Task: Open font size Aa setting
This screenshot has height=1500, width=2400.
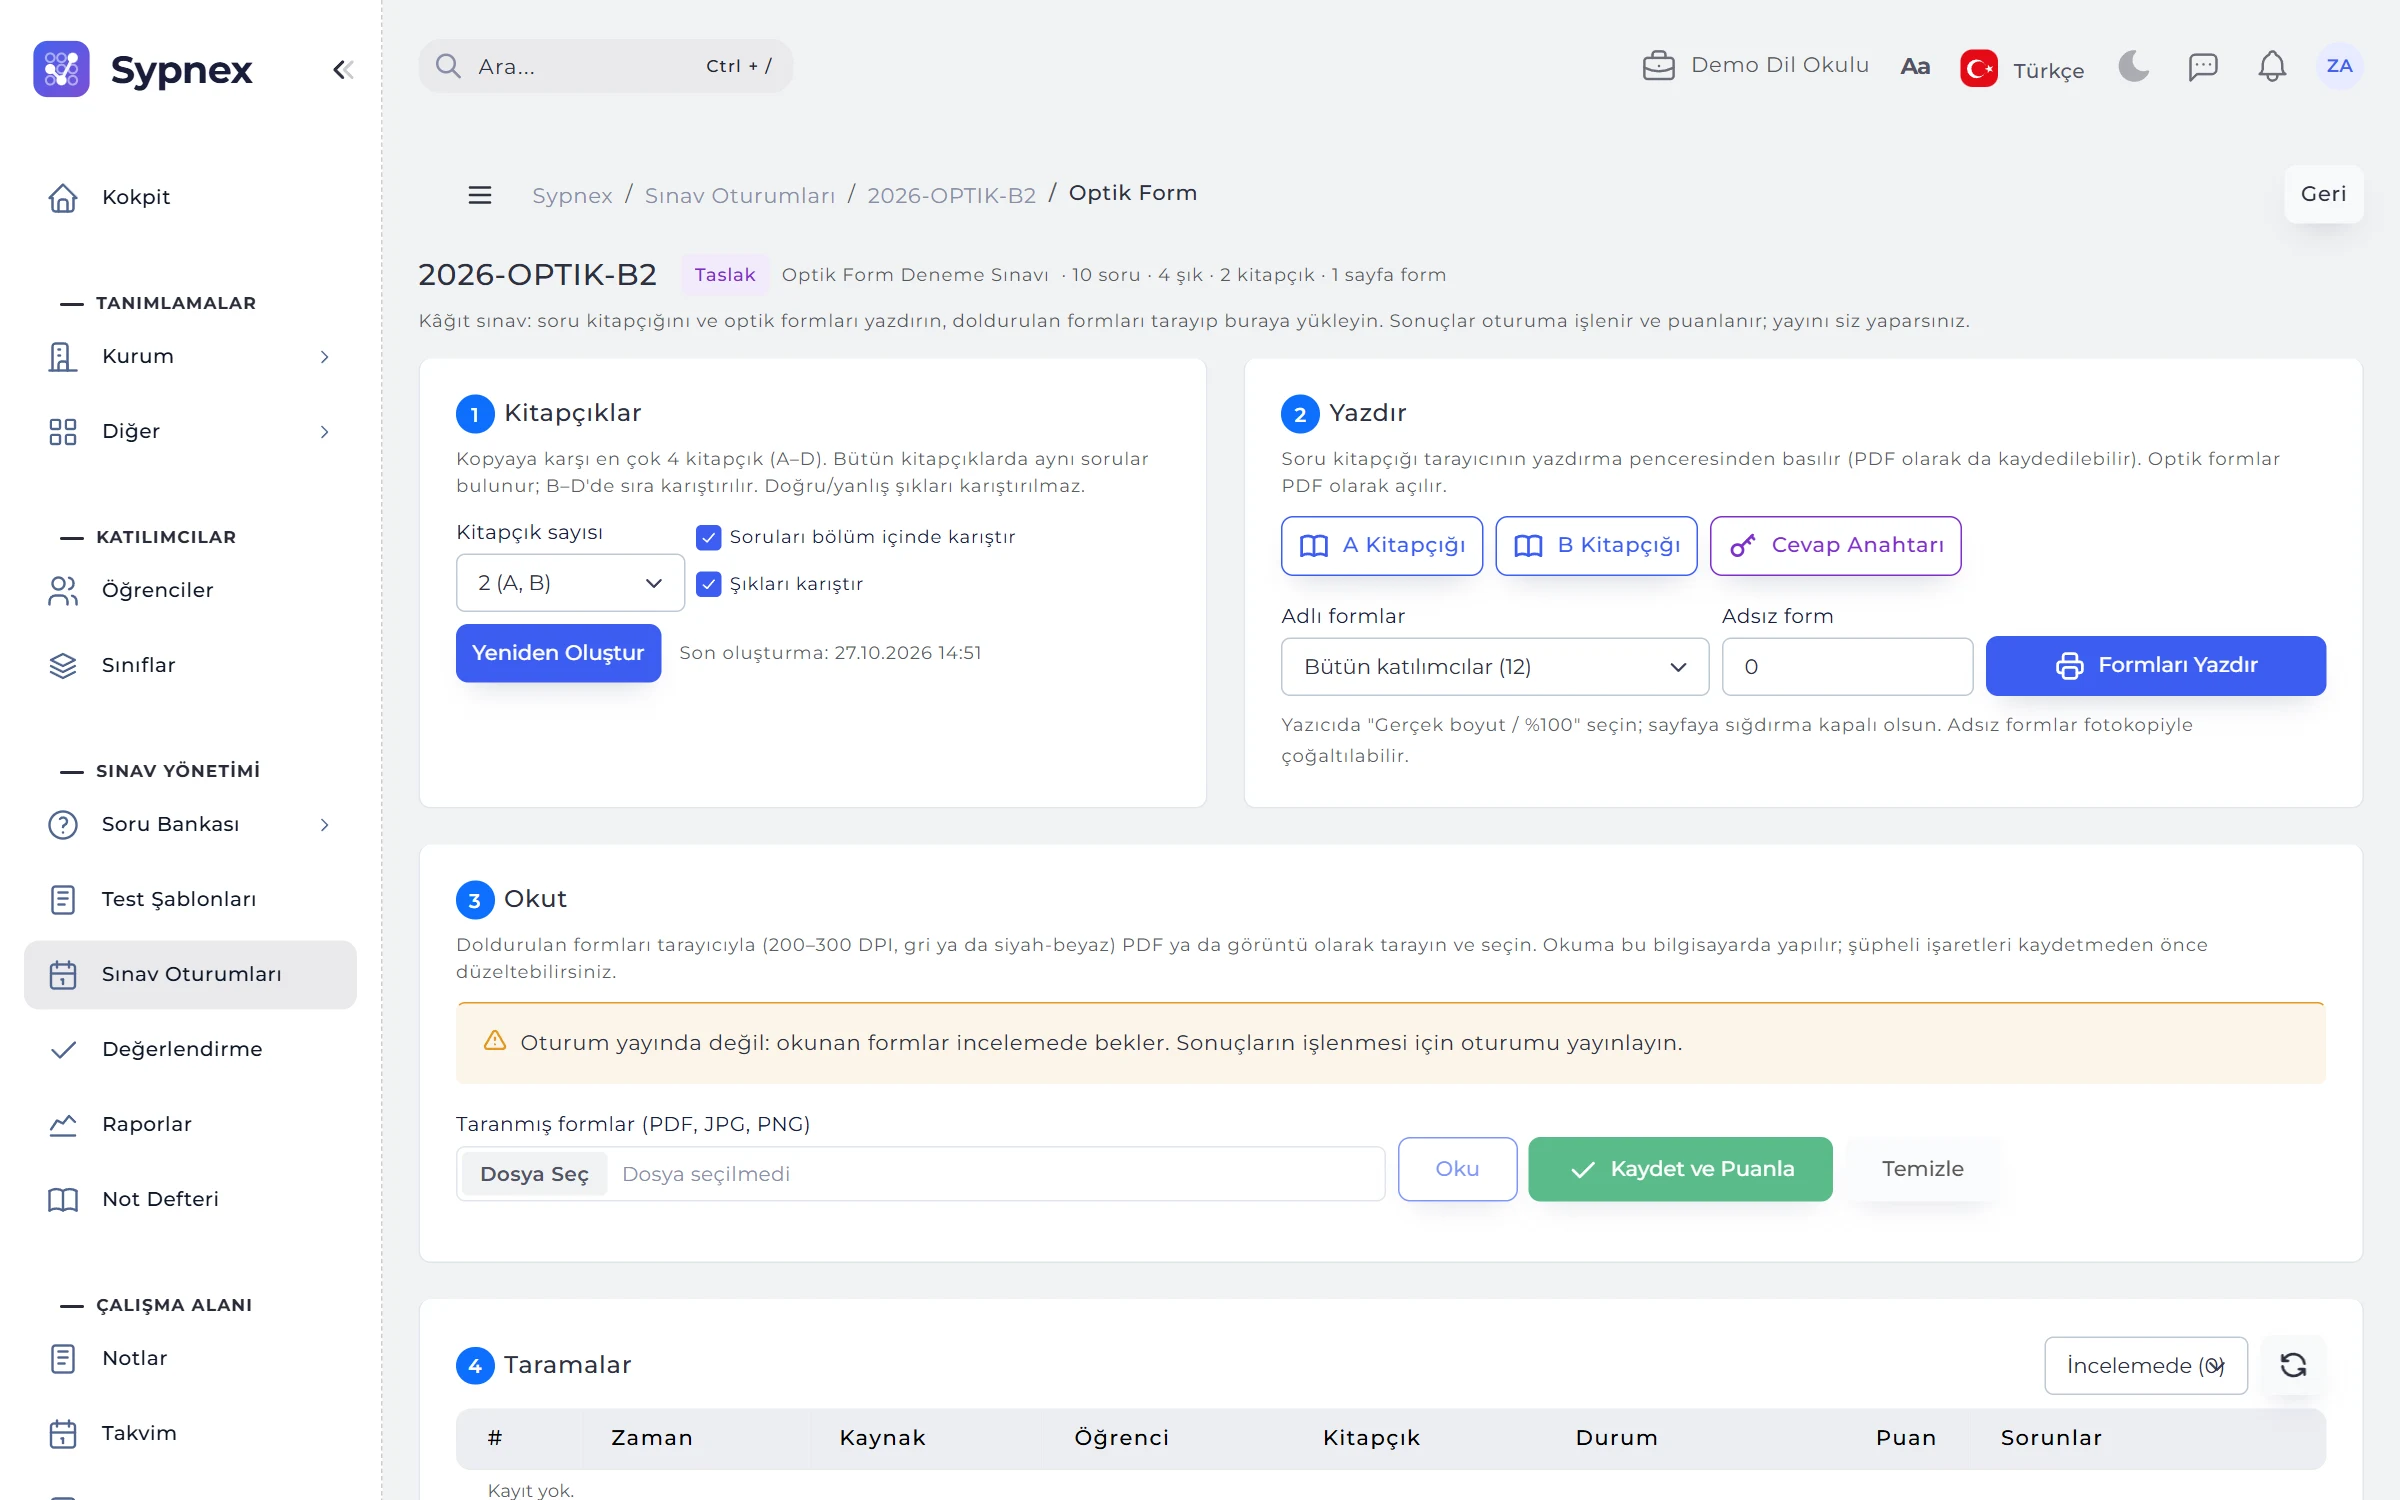Action: click(x=1914, y=66)
